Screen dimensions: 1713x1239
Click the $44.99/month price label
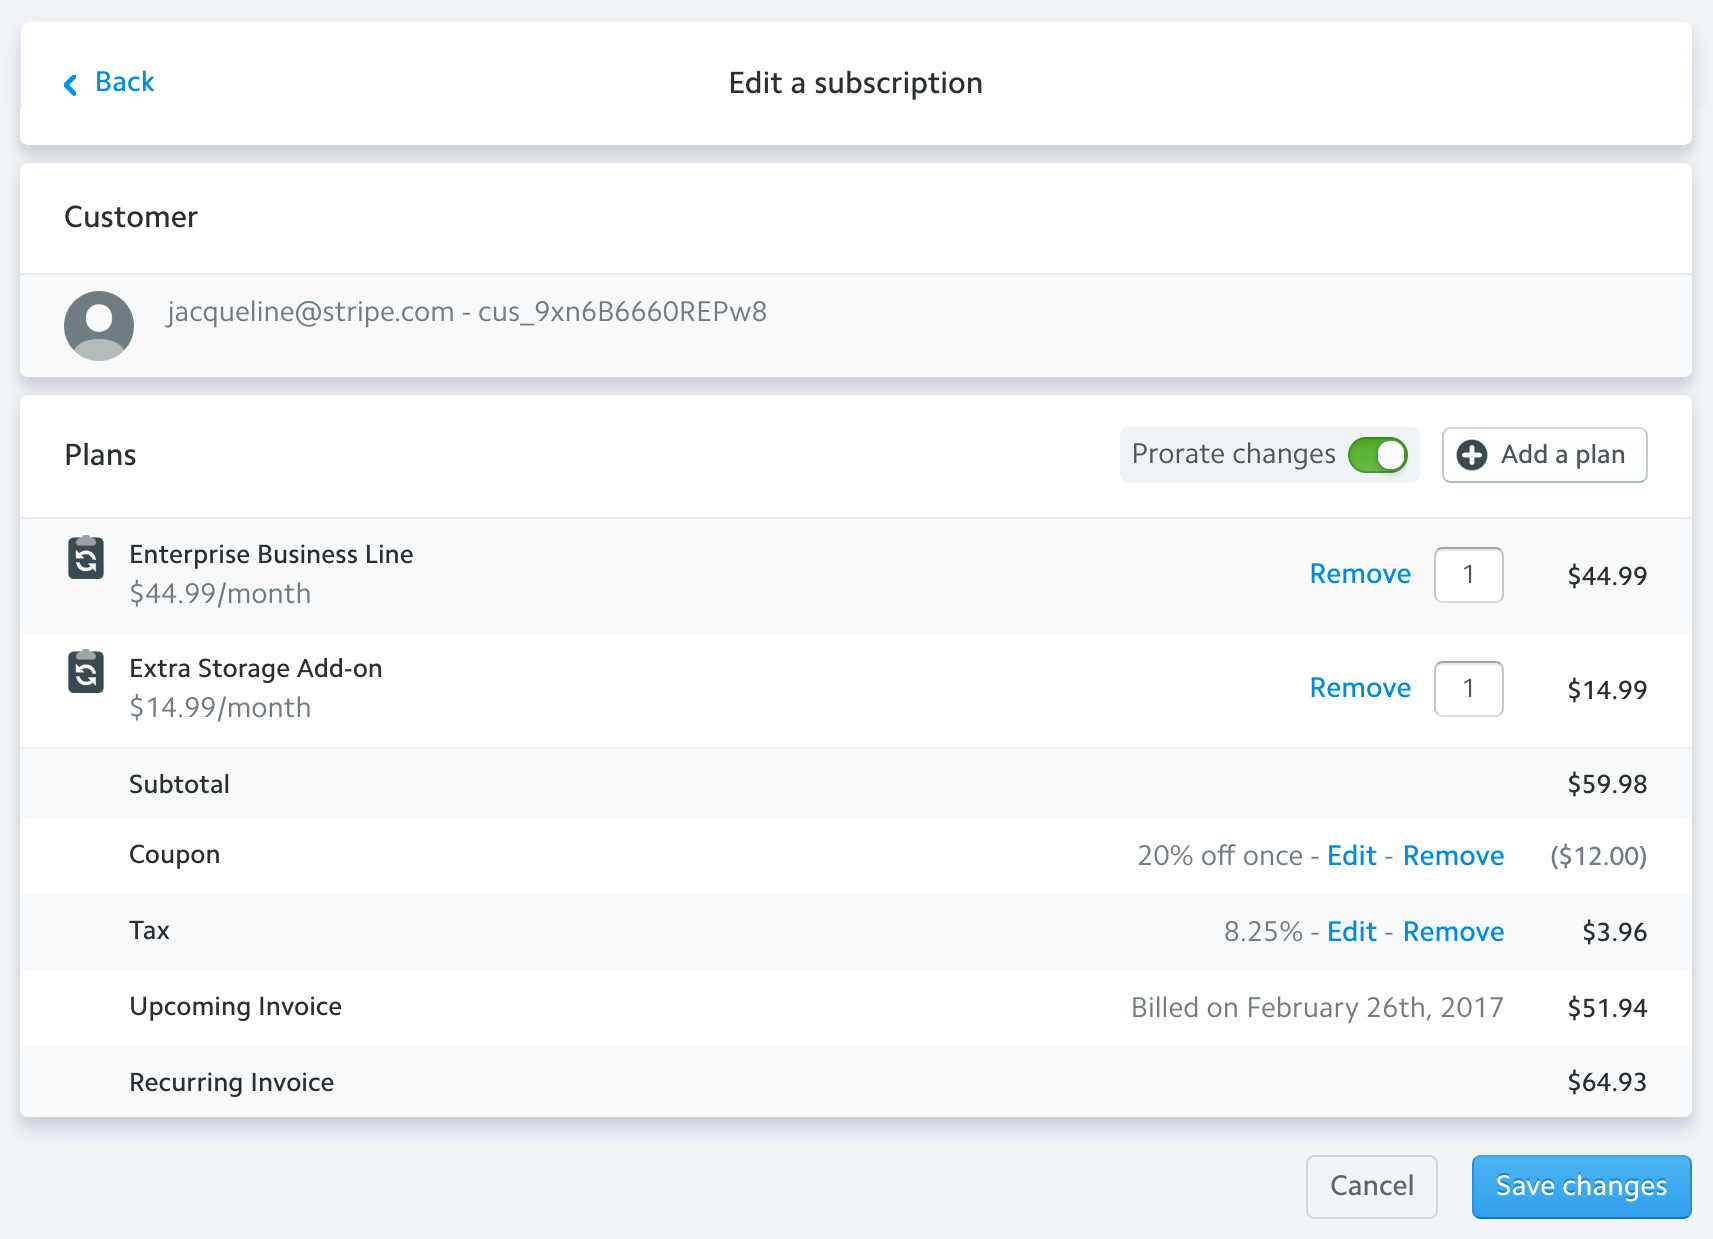pyautogui.click(x=220, y=594)
